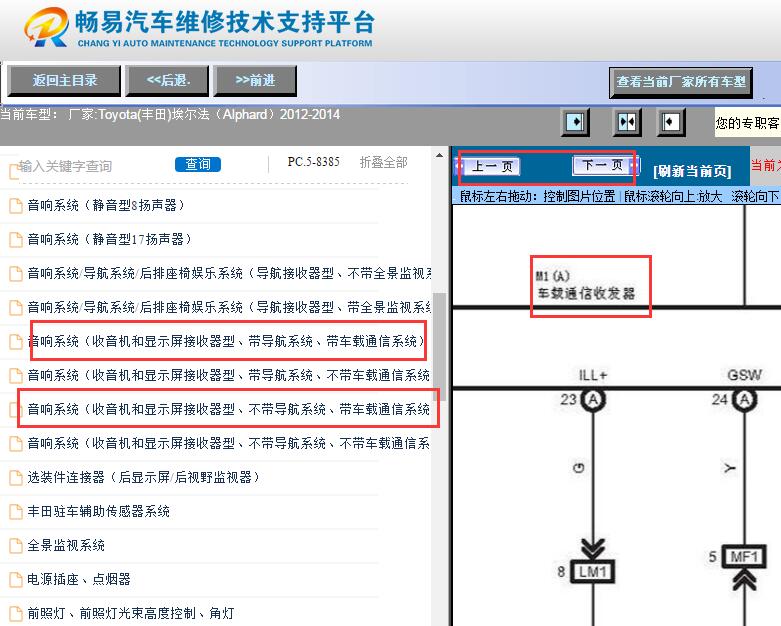This screenshot has height=626, width=781.
Task: Click file icon beside 丰田驻车辅助传感器系统
Action: [x=16, y=511]
